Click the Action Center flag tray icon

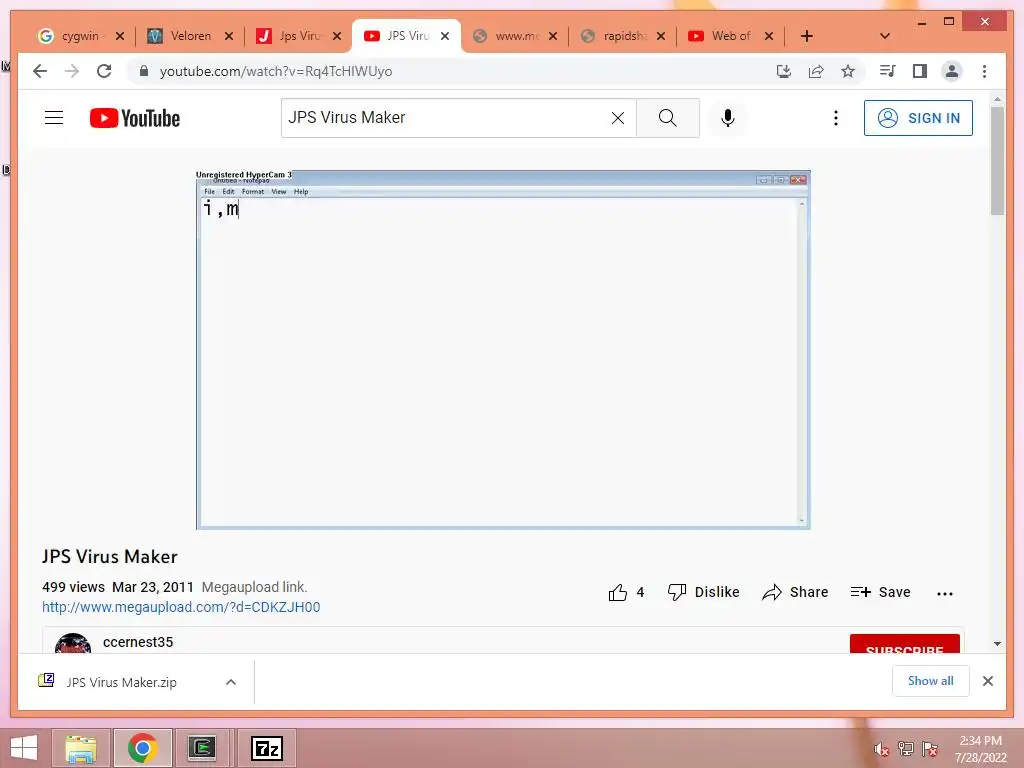click(930, 748)
